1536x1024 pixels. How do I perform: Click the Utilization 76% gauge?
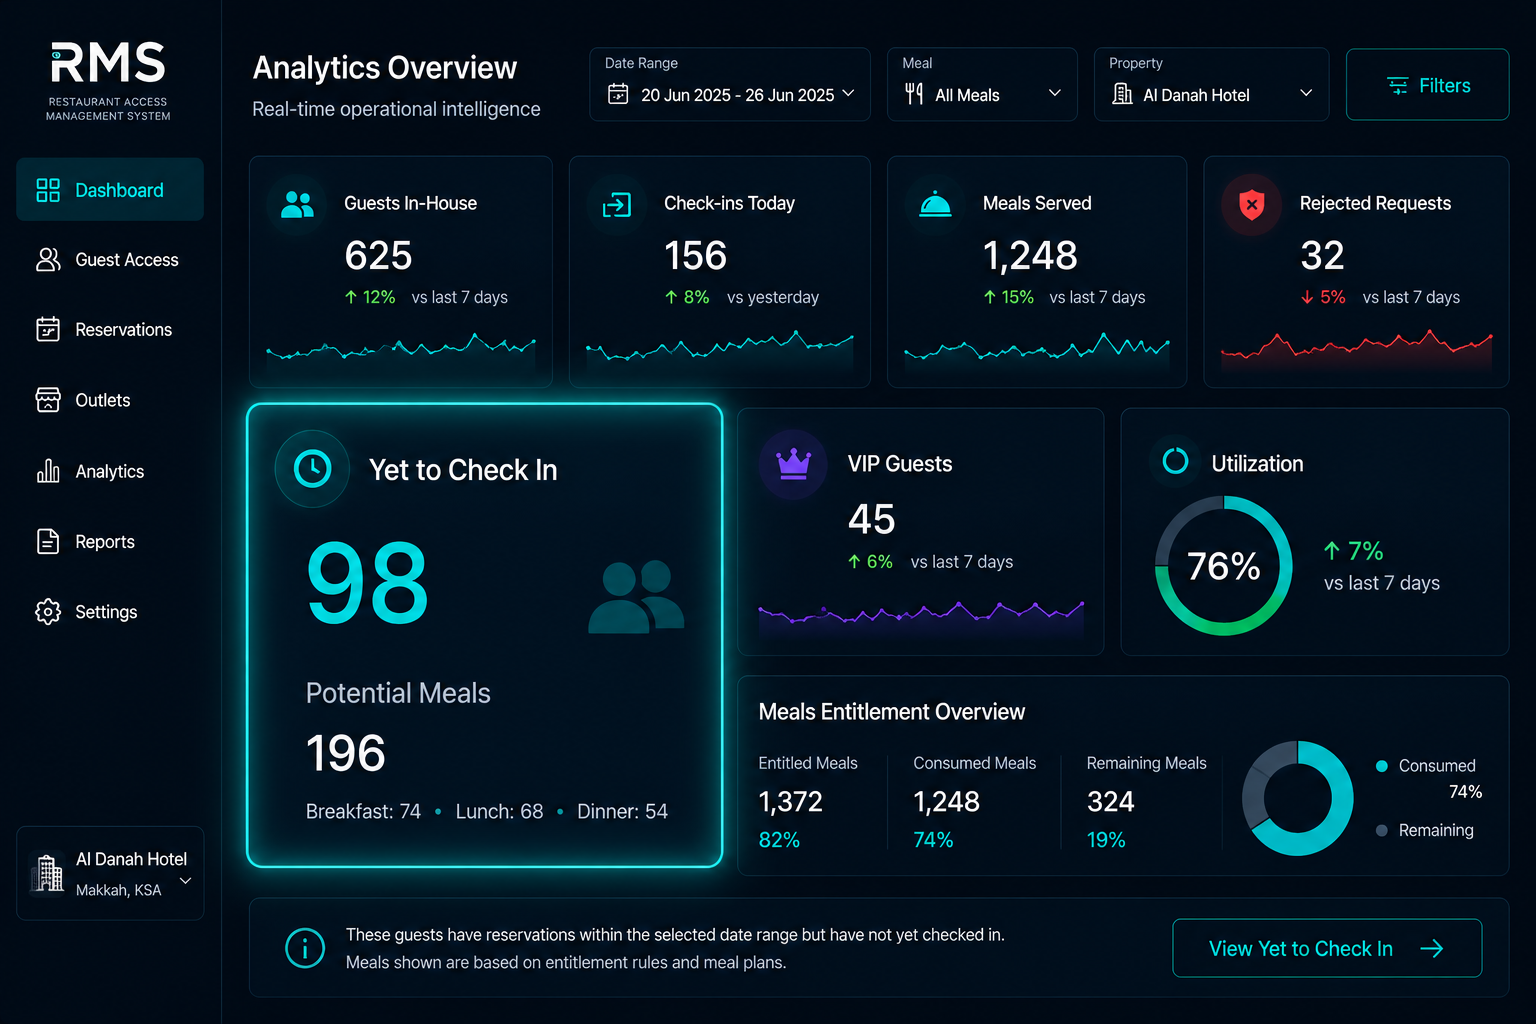(1223, 566)
